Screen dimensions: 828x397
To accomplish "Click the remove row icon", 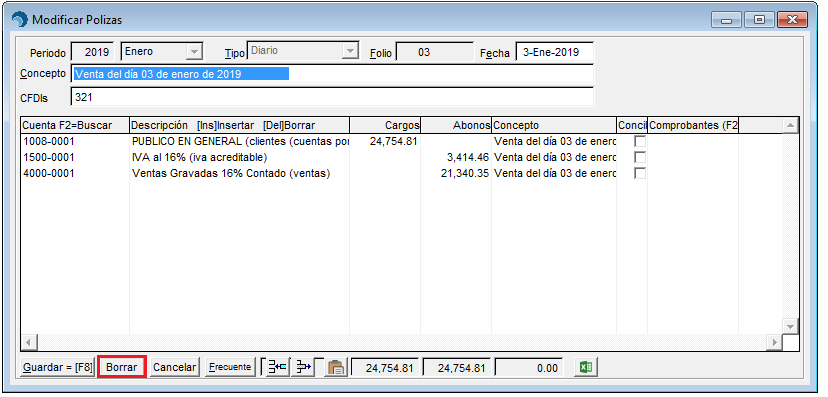I will pos(303,367).
